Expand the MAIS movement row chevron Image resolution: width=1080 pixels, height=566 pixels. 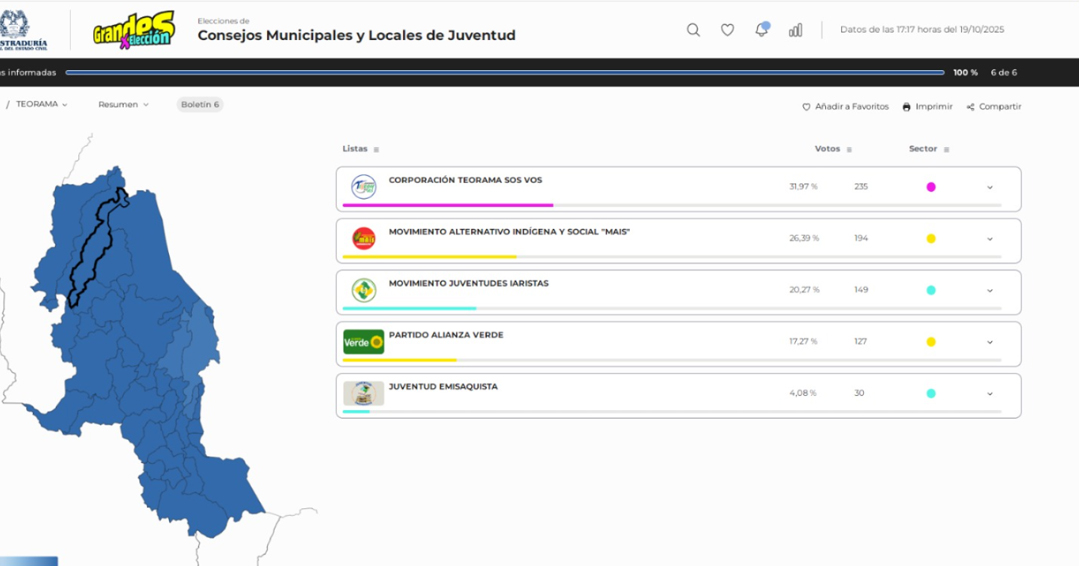[990, 239]
